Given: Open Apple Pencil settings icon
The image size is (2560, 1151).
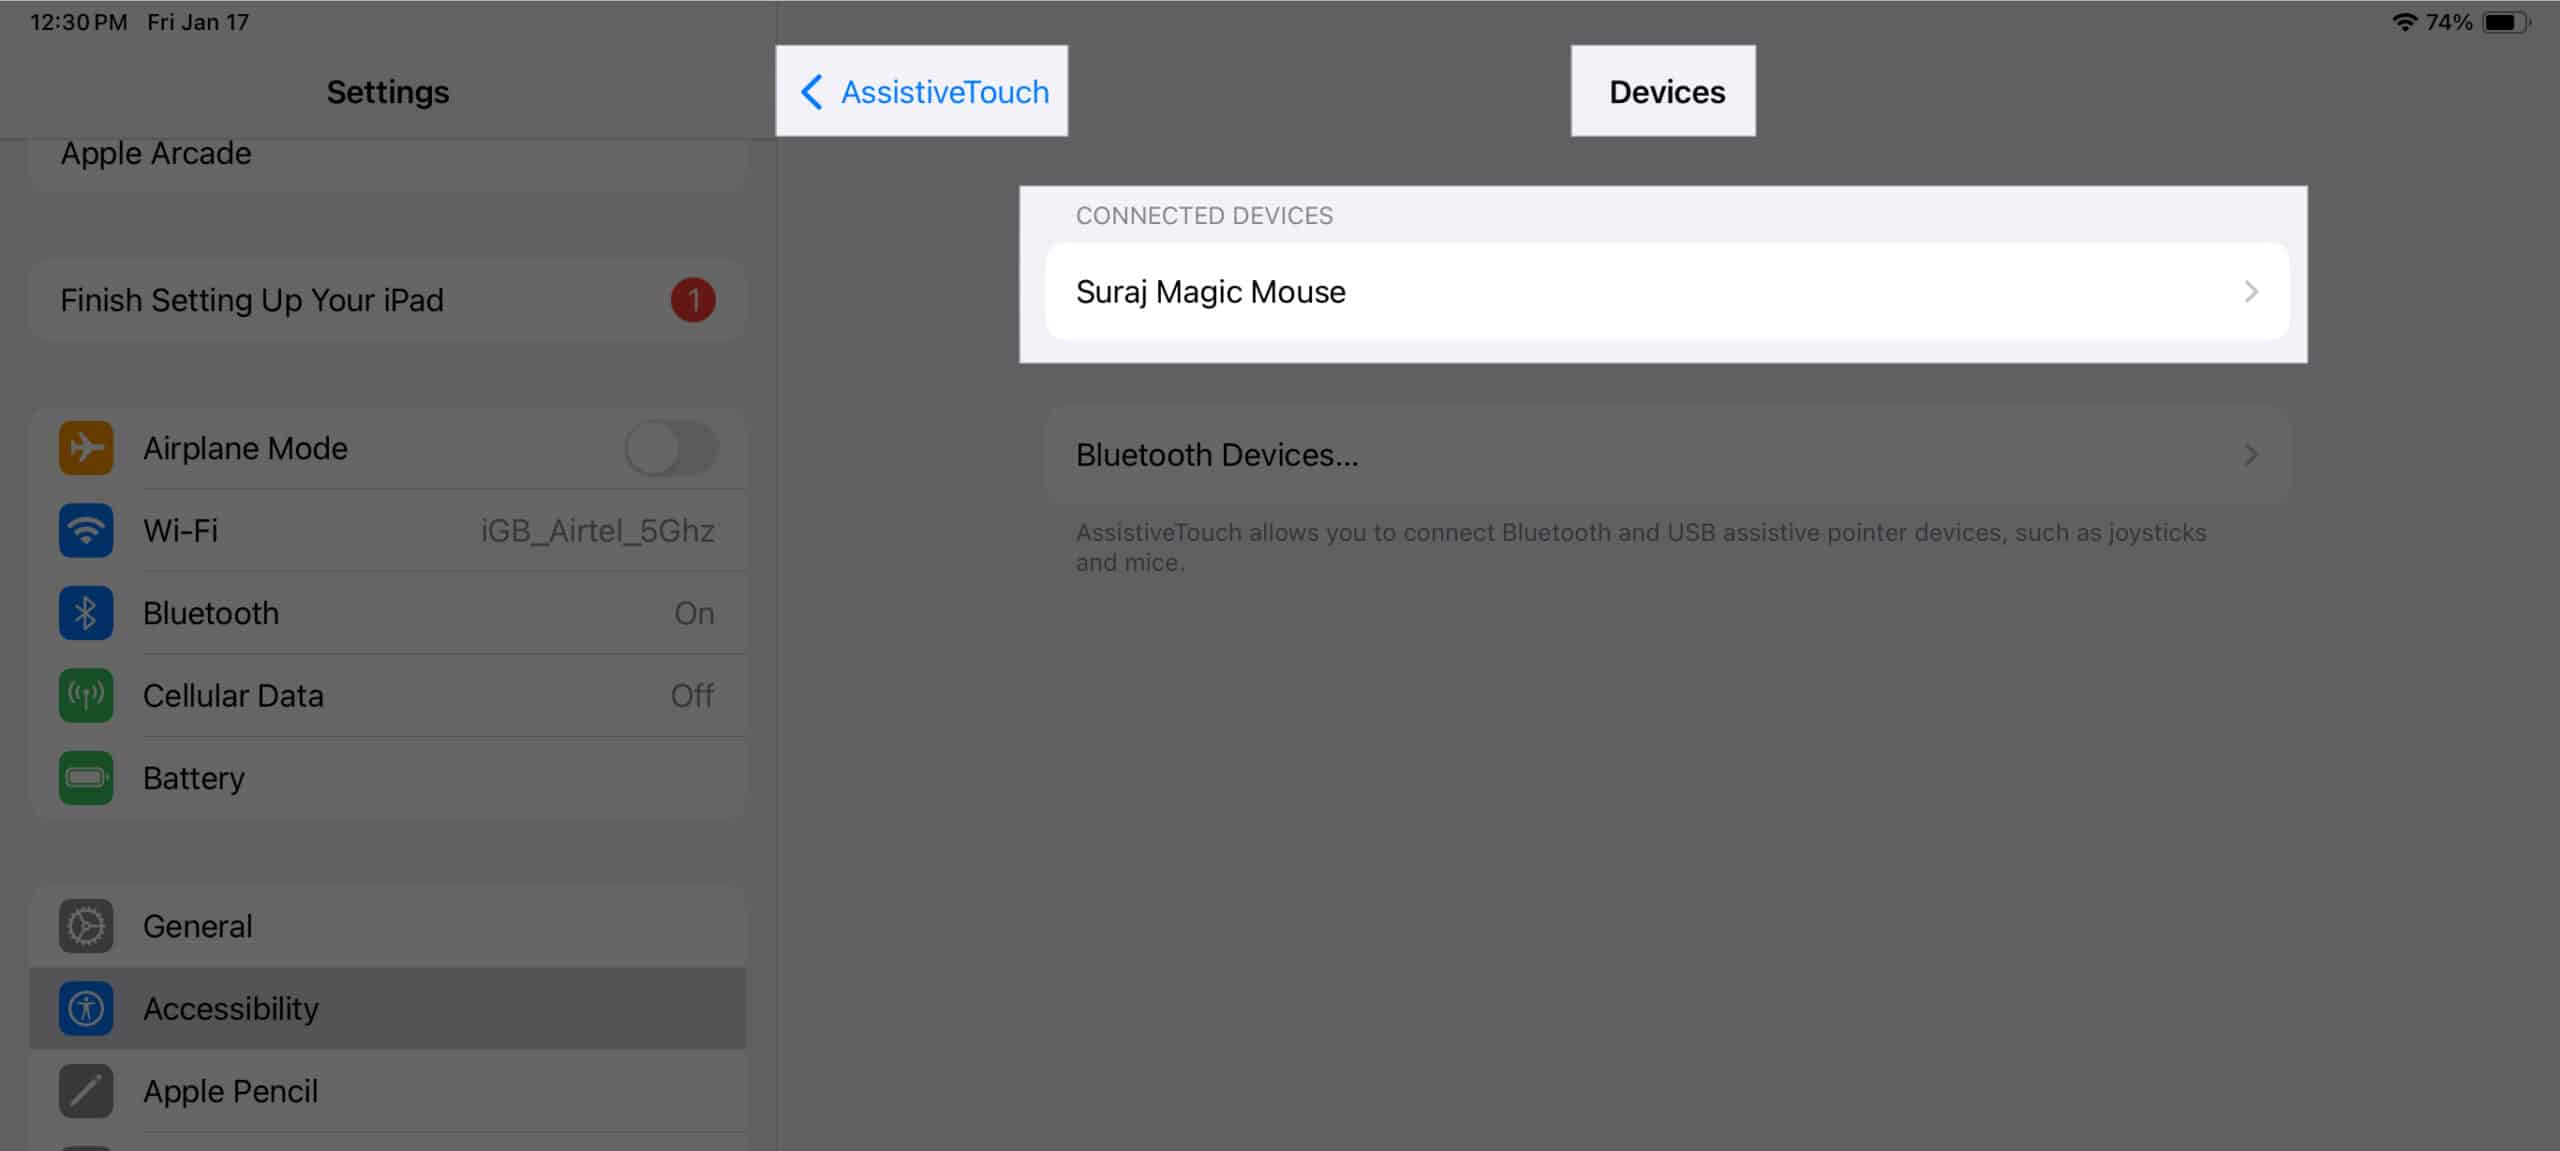Looking at the screenshot, I should tap(85, 1091).
